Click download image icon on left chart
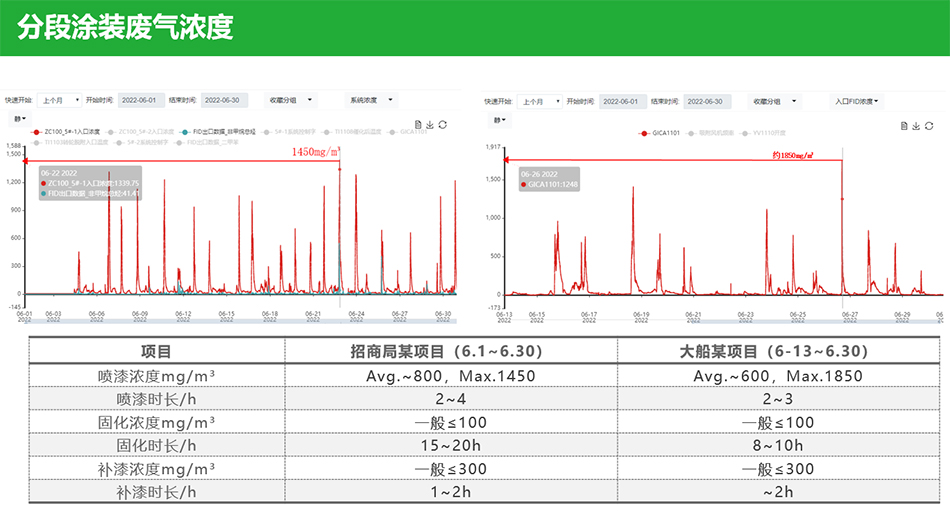This screenshot has width=950, height=511. [430, 124]
